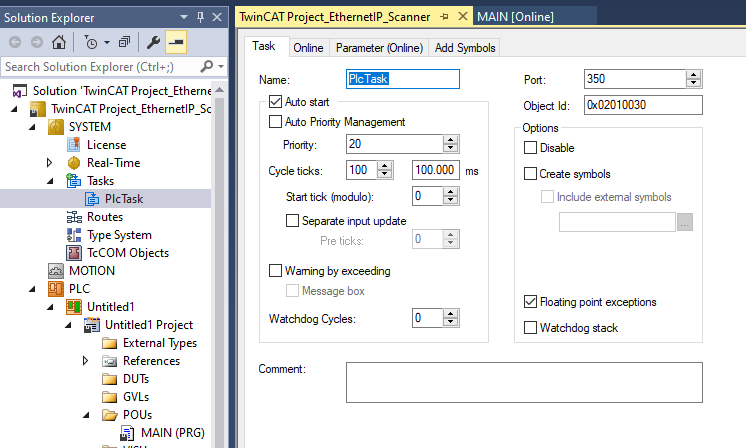Click the Type System node icon

tap(74, 235)
